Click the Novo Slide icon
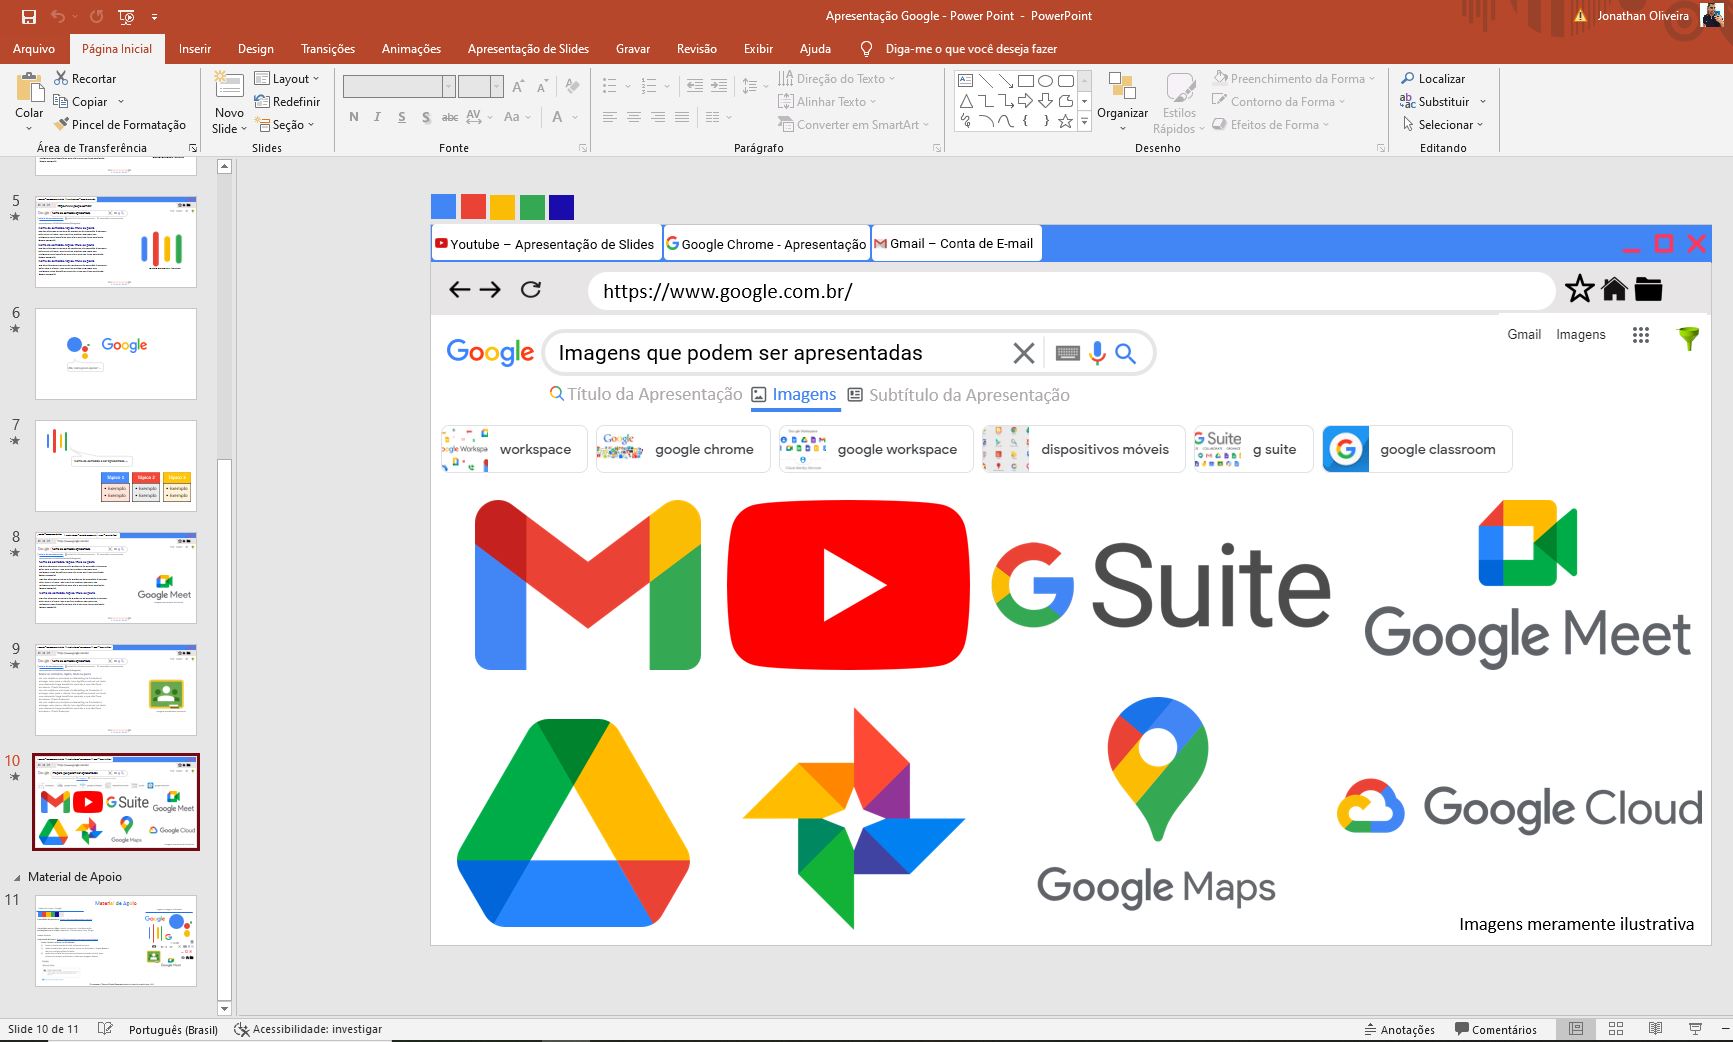The image size is (1733, 1042). [x=229, y=90]
